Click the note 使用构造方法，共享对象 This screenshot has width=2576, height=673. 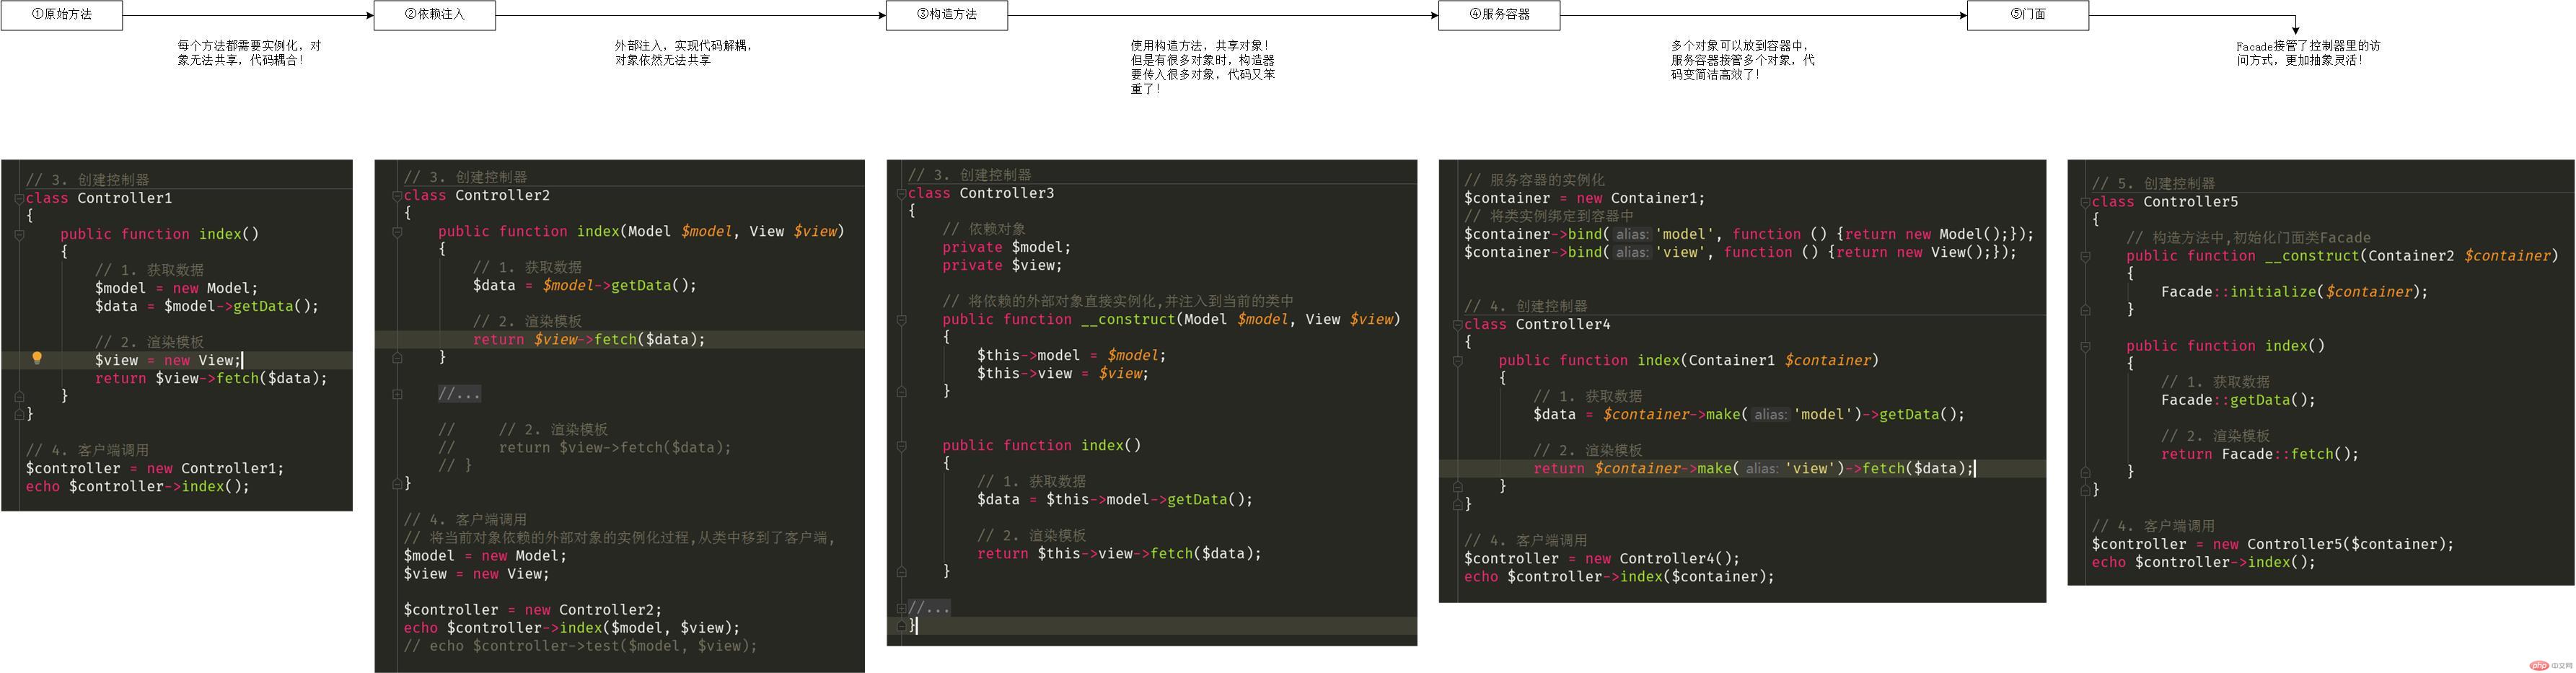[1202, 67]
